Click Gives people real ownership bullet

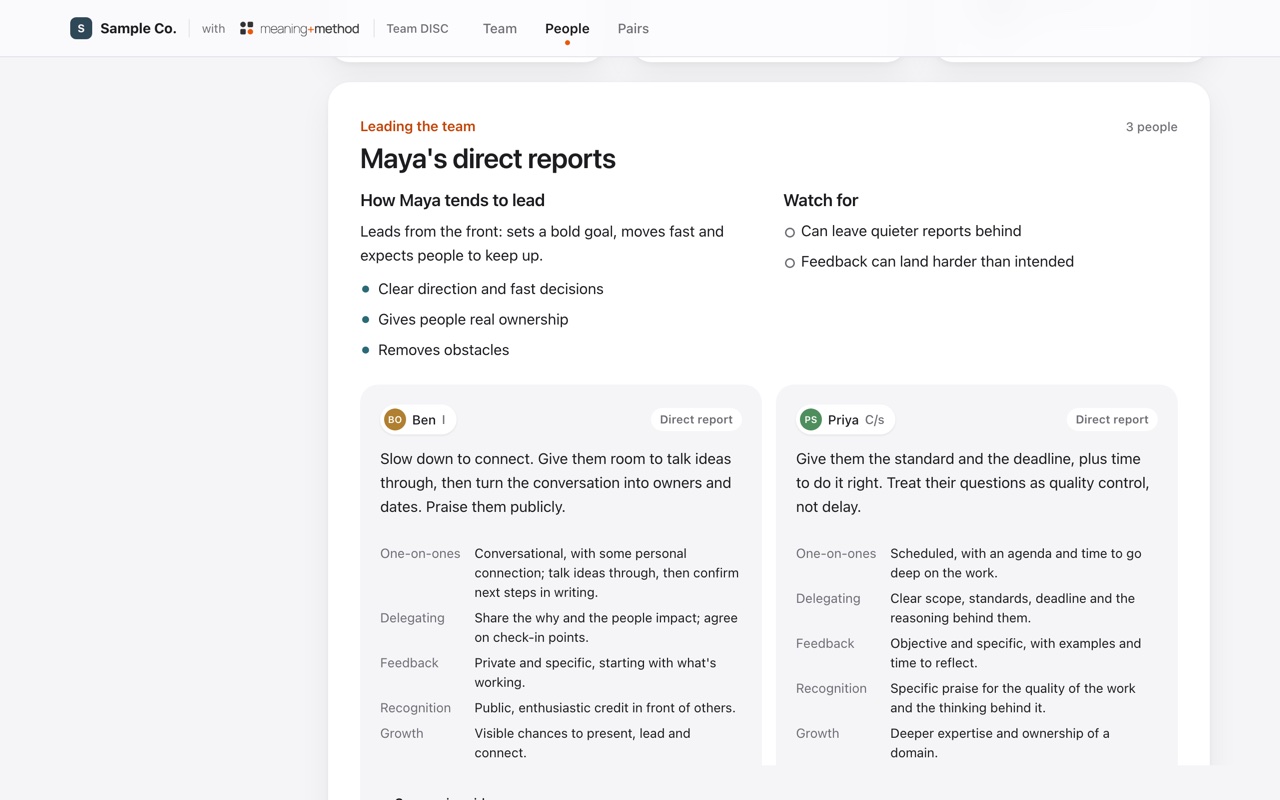pyautogui.click(x=473, y=319)
